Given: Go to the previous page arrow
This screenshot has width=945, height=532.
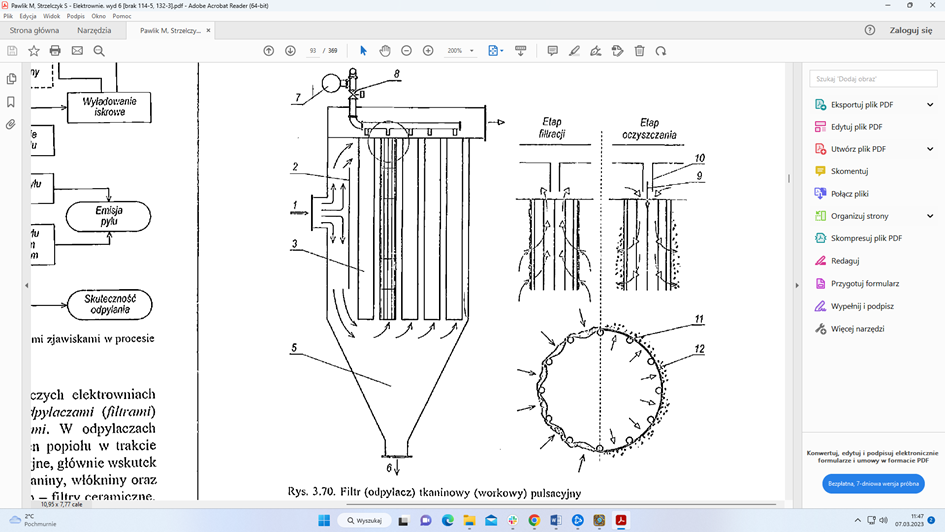Looking at the screenshot, I should (268, 51).
